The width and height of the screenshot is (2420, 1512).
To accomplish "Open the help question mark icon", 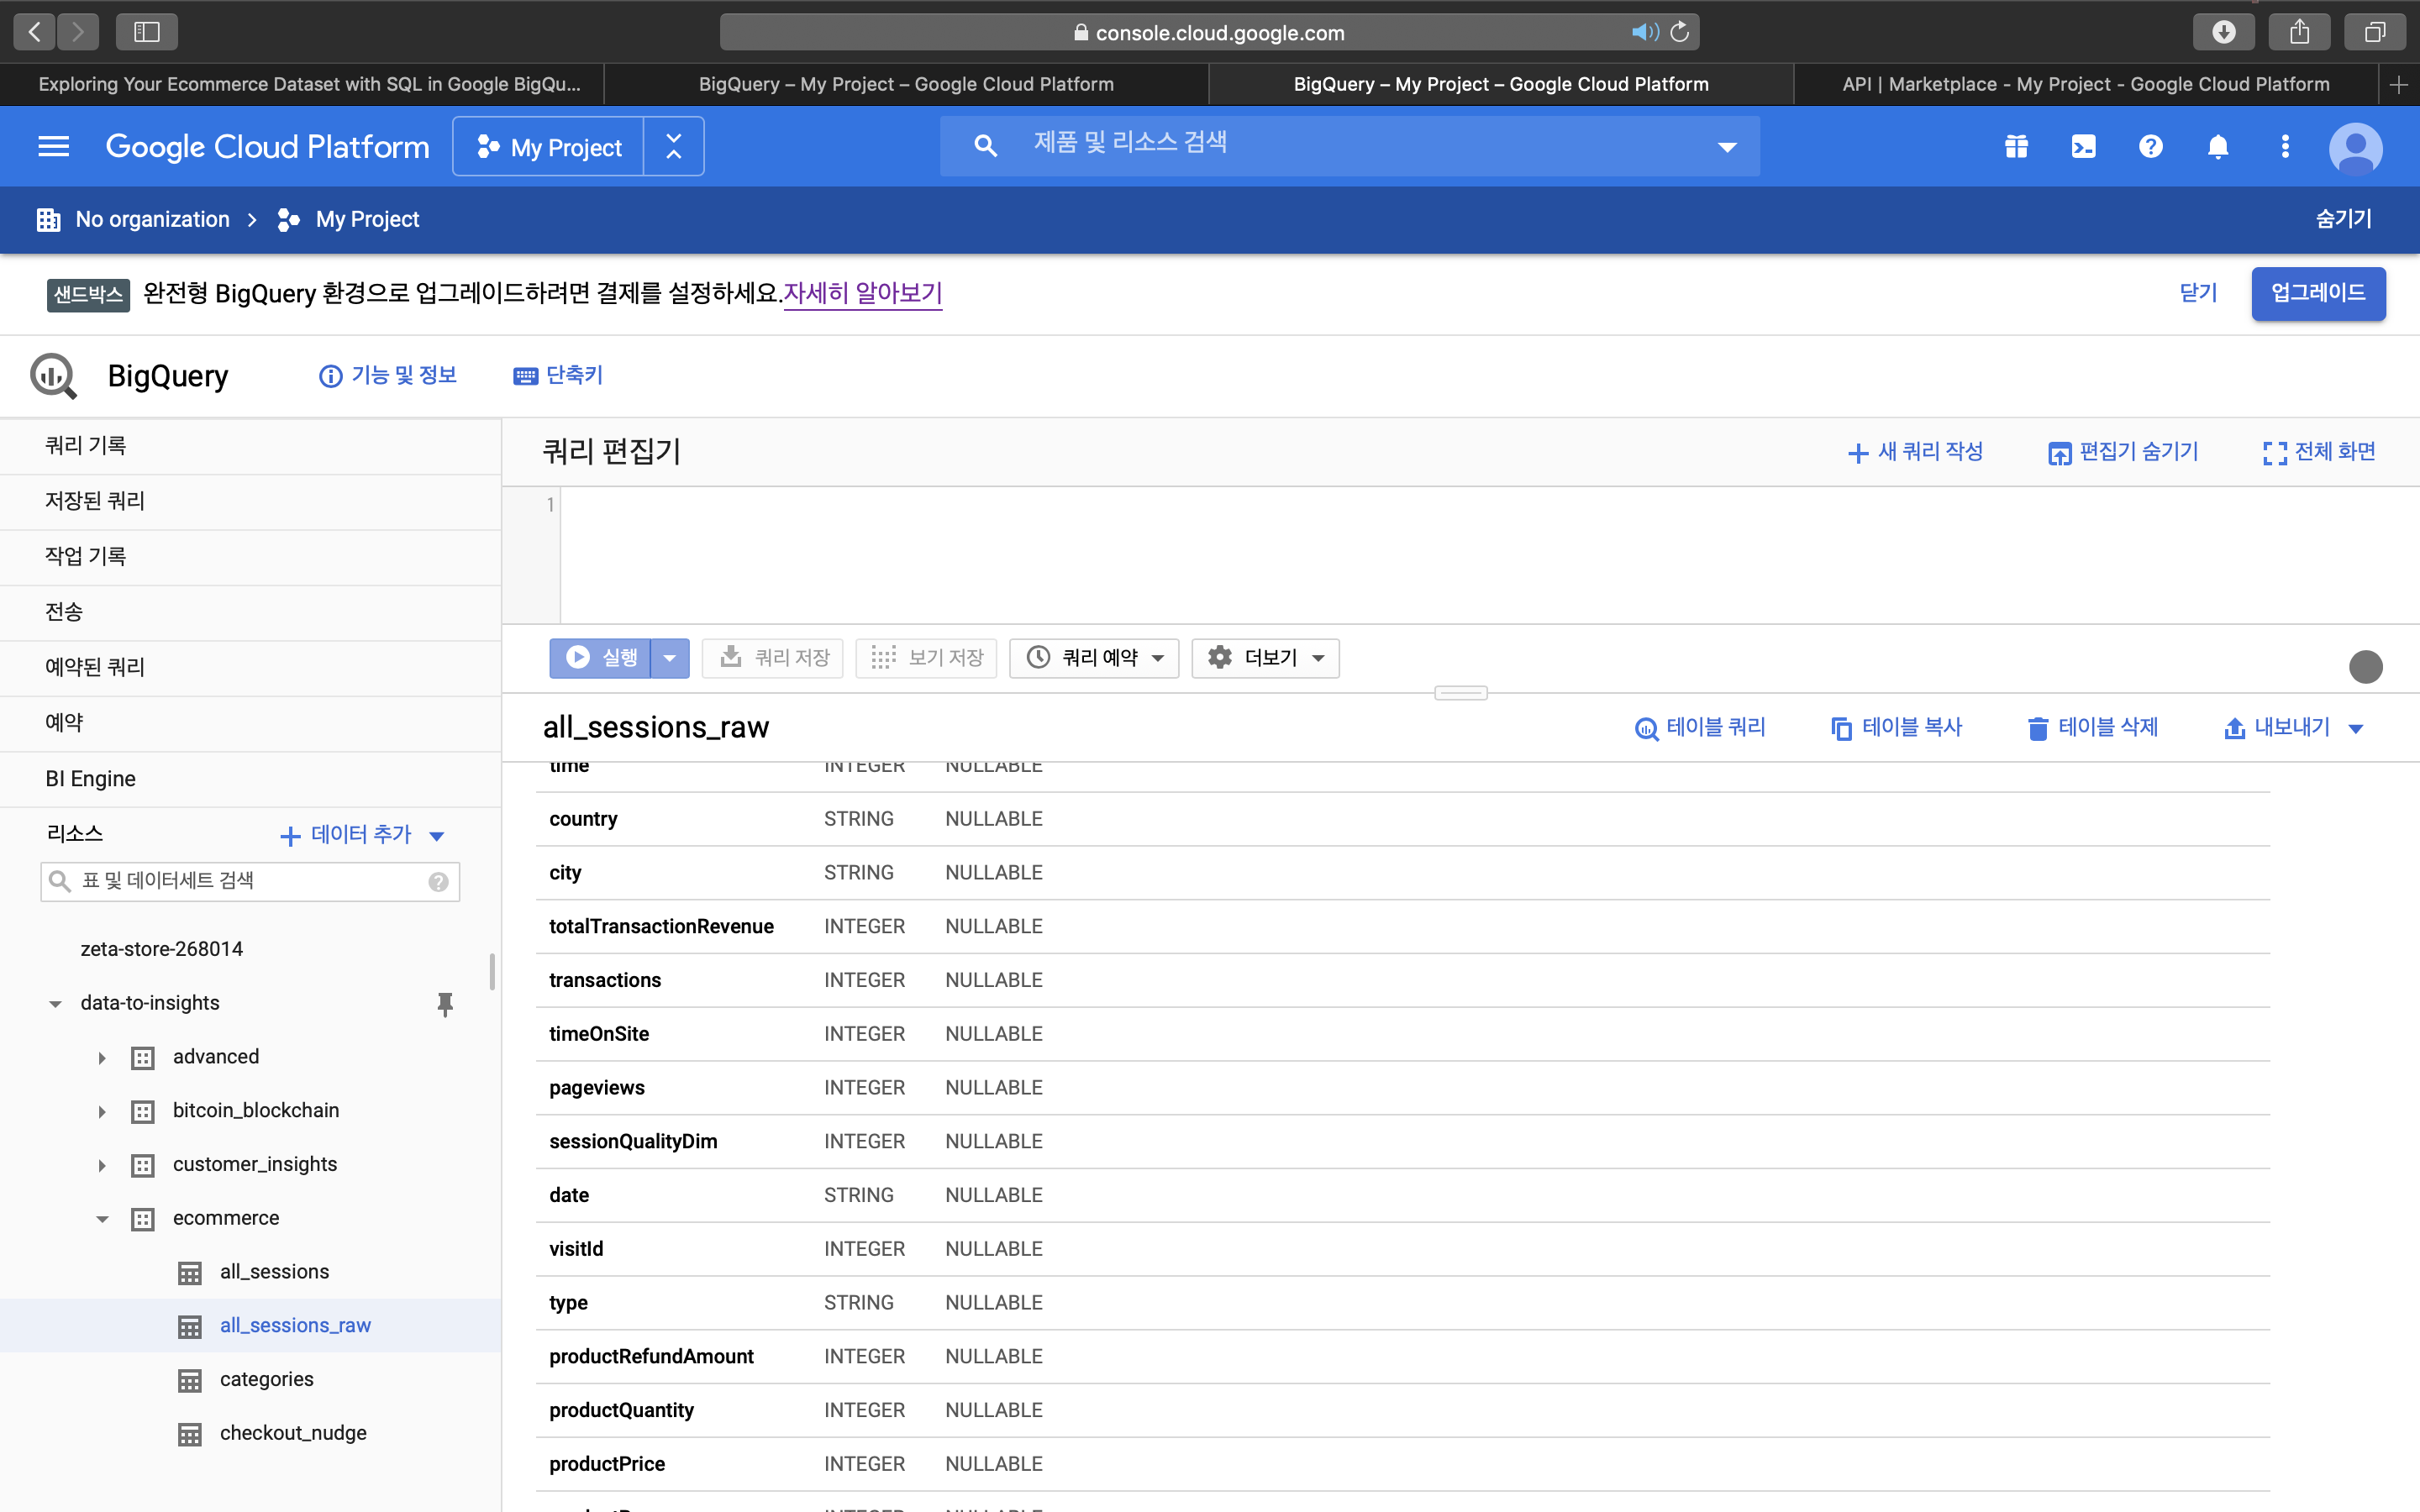I will [2151, 146].
